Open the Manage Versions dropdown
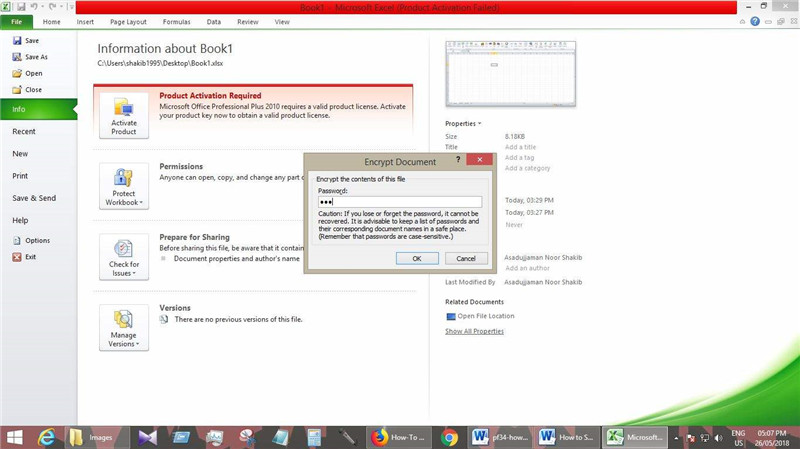Image resolution: width=800 pixels, height=449 pixels. tap(124, 328)
